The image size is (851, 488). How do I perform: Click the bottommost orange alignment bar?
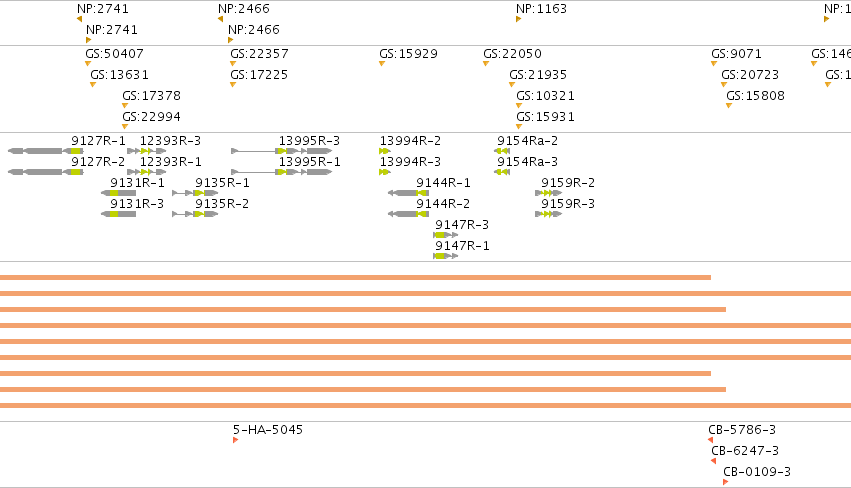pos(426,405)
